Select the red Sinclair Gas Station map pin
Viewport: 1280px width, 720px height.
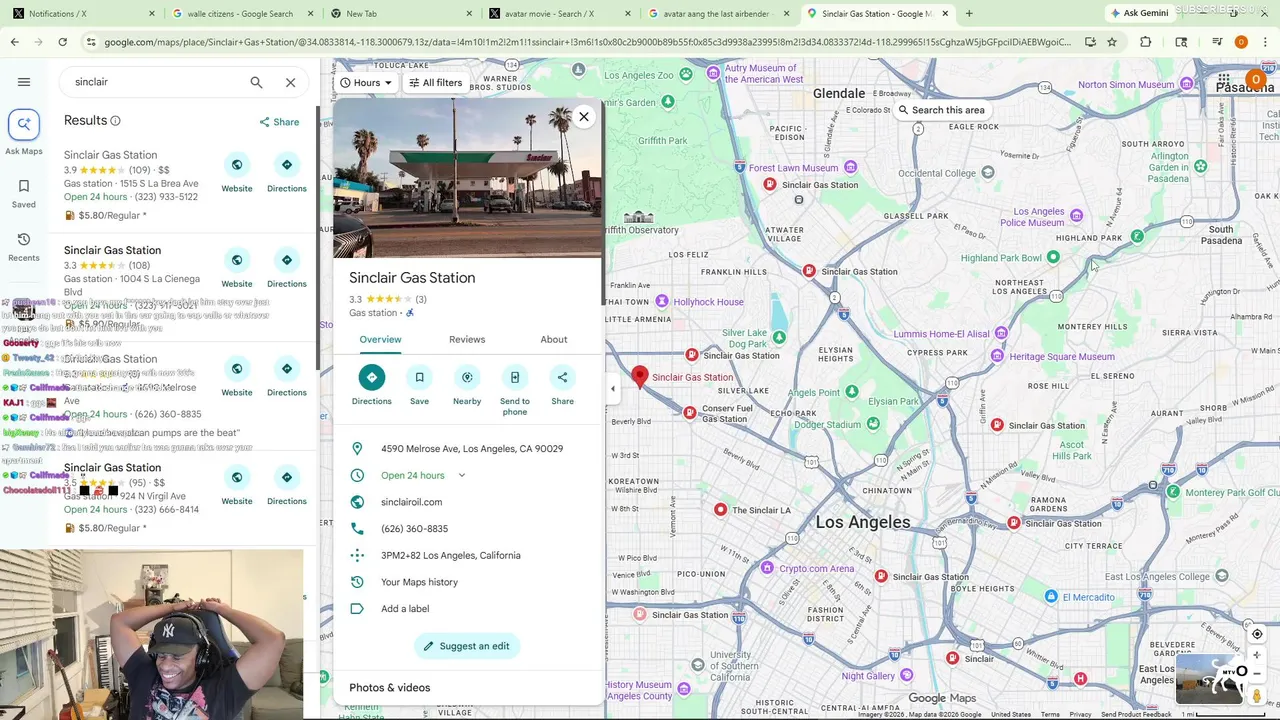click(640, 377)
